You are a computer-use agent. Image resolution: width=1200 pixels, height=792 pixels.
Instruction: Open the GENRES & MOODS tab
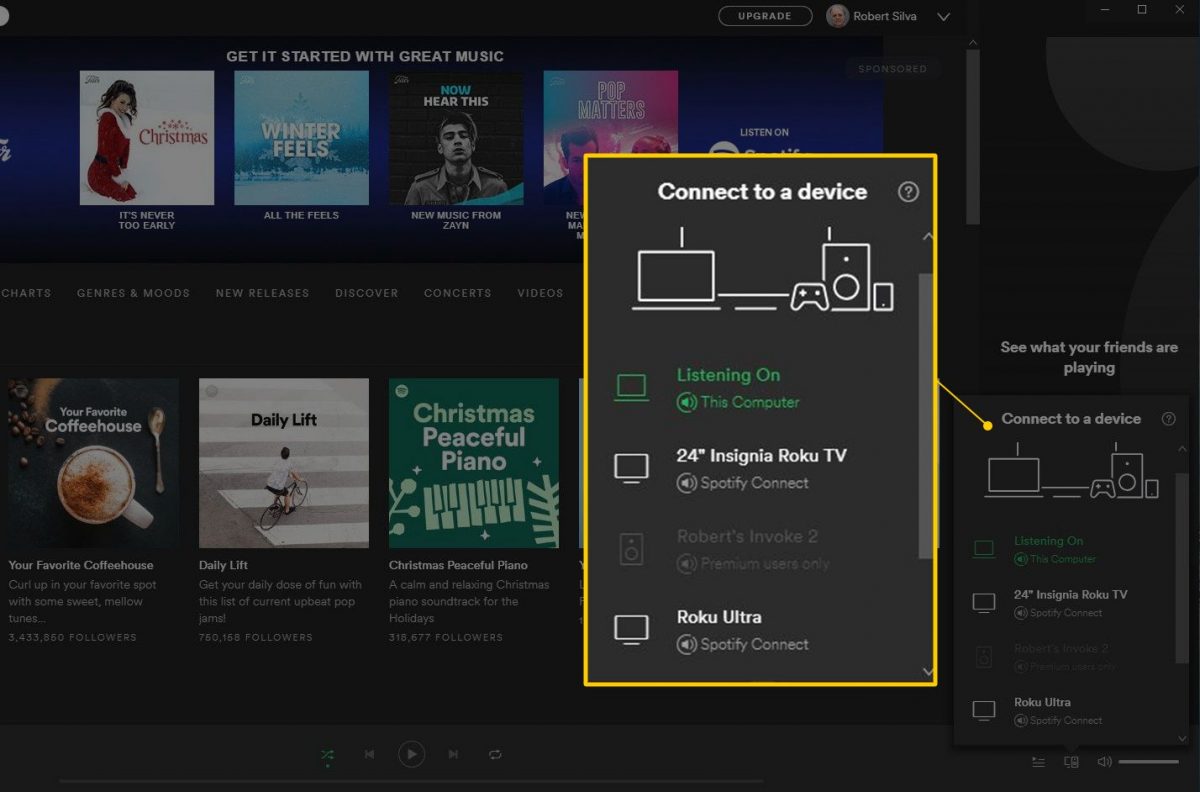click(133, 292)
